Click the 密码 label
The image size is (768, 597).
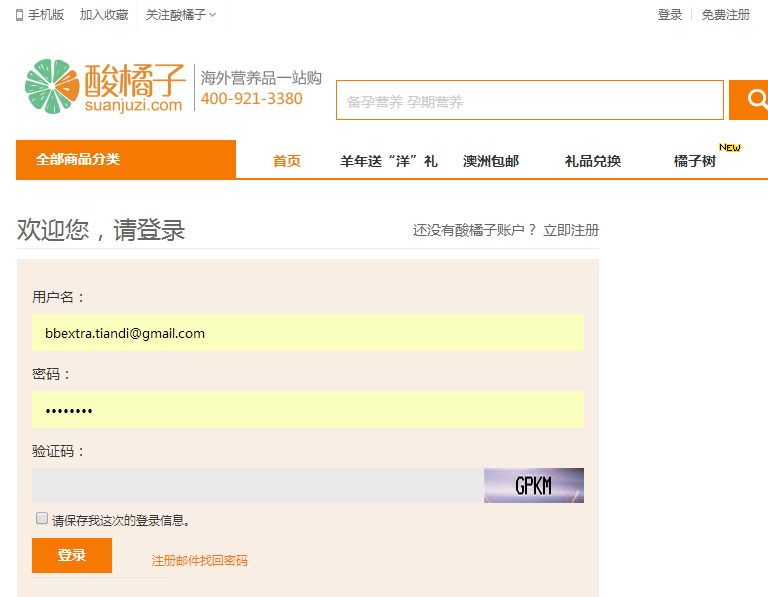[51, 374]
